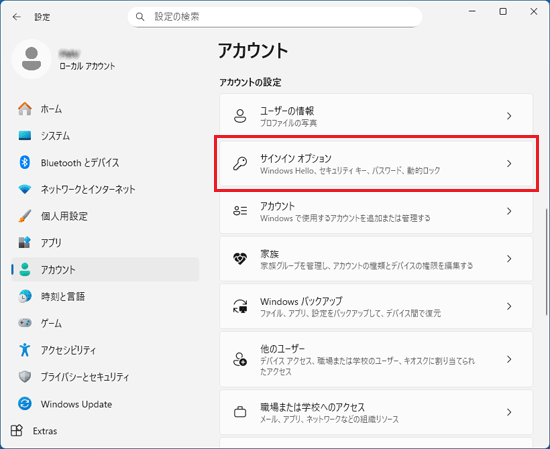
Task: Close the settings window
Action: pos(534,12)
